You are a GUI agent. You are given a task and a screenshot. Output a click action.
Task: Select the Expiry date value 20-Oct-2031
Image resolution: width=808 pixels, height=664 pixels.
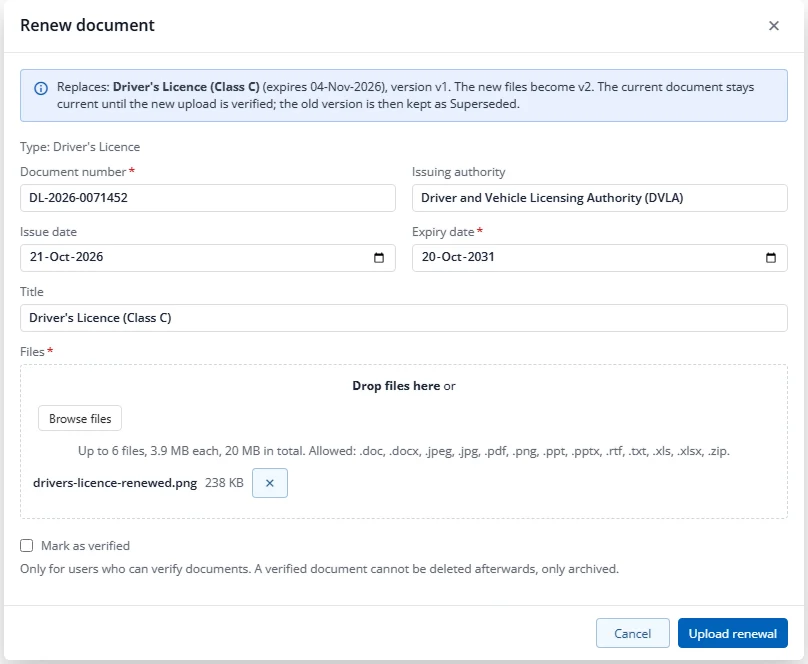point(458,257)
